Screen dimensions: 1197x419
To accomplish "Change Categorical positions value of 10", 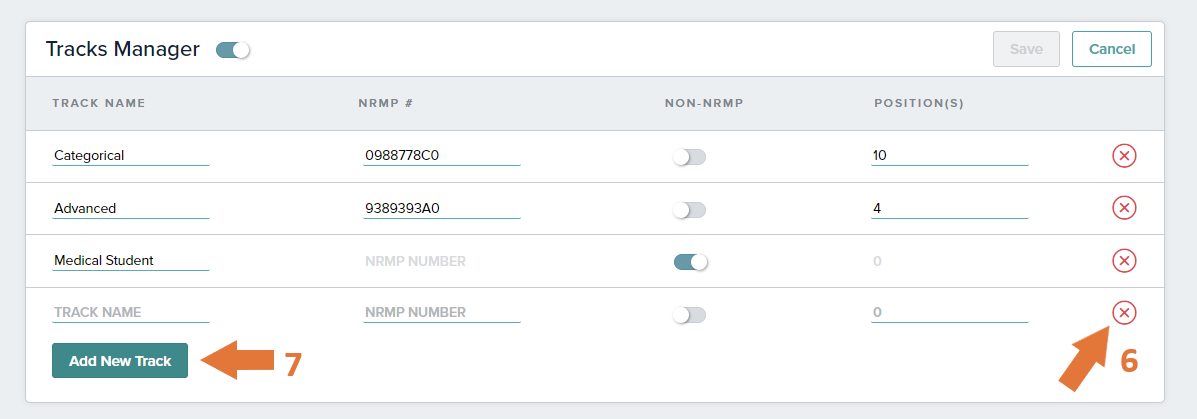I will [x=950, y=156].
